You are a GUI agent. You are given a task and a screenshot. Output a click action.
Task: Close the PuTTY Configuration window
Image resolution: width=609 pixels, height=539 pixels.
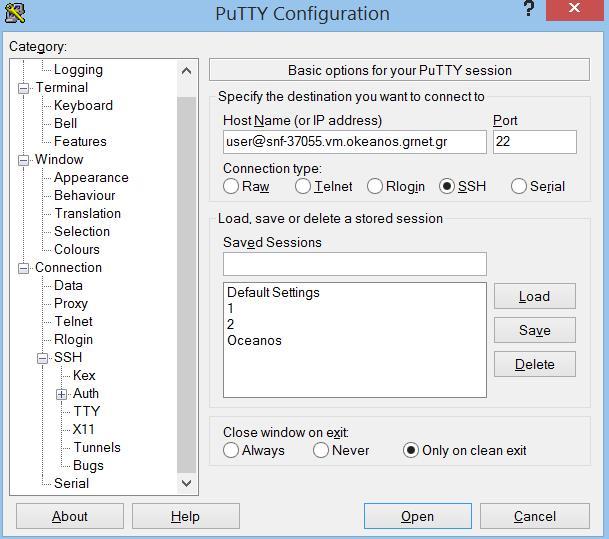coord(574,9)
